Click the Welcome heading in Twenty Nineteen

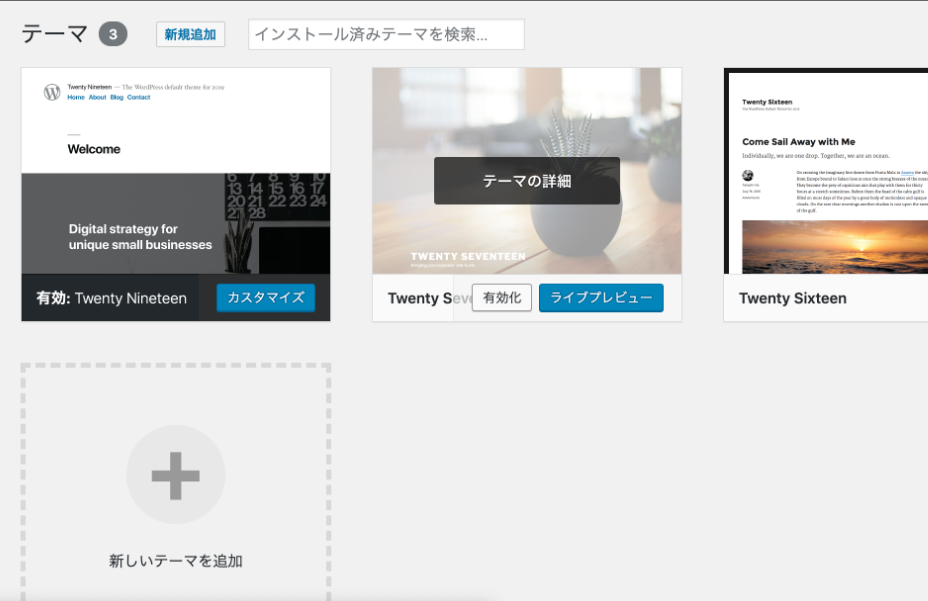(x=94, y=149)
